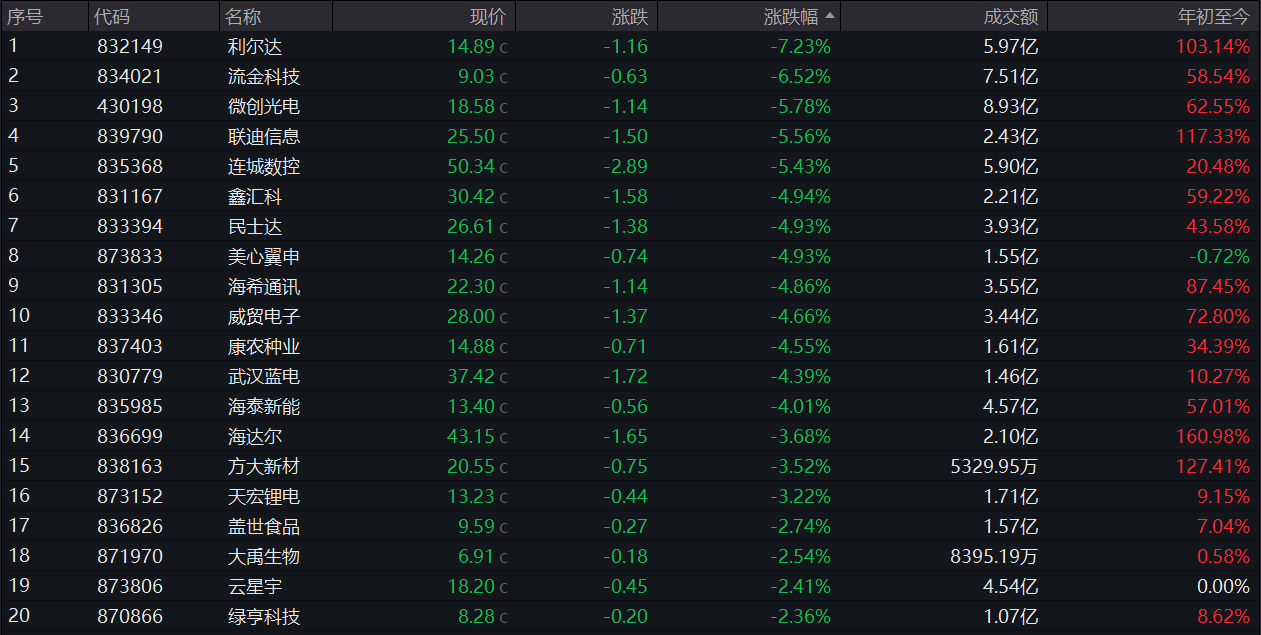This screenshot has width=1261, height=635.
Task: Click turnover 8395.19万
Action: pyautogui.click(x=994, y=556)
